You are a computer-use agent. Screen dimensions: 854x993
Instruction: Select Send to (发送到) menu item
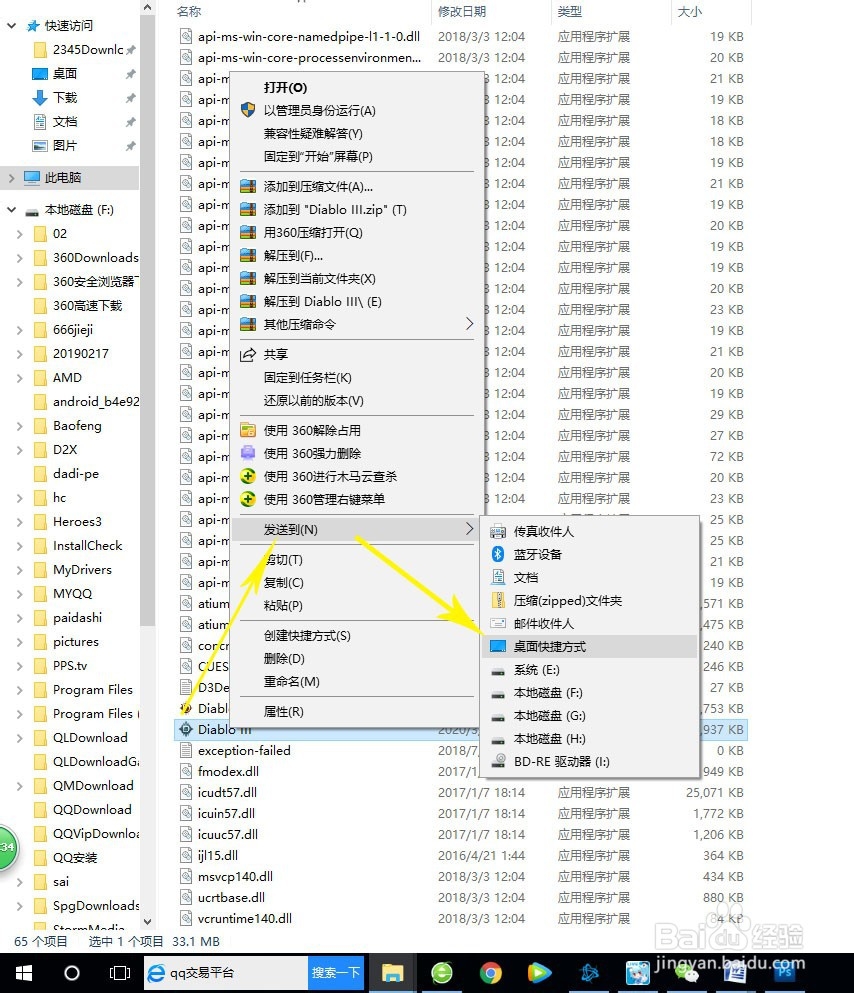[356, 529]
